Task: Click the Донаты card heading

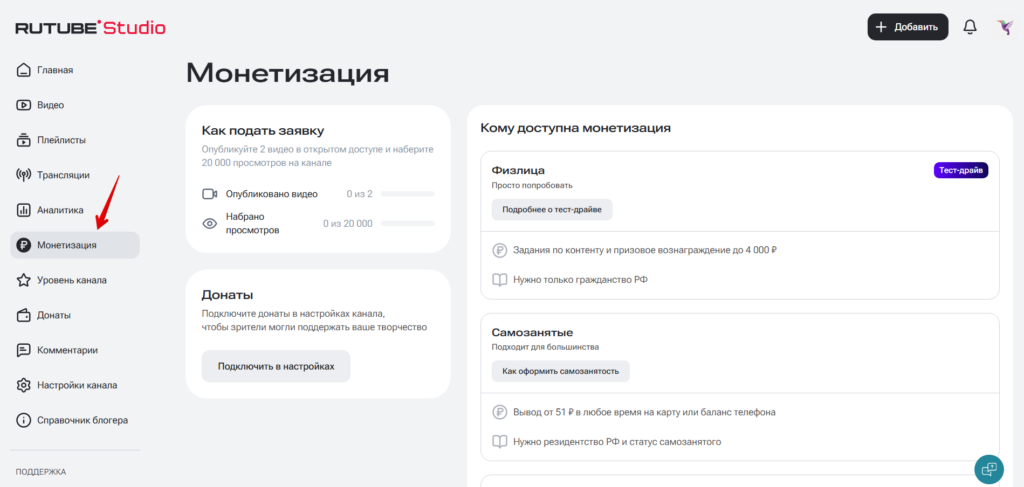Action: click(227, 295)
